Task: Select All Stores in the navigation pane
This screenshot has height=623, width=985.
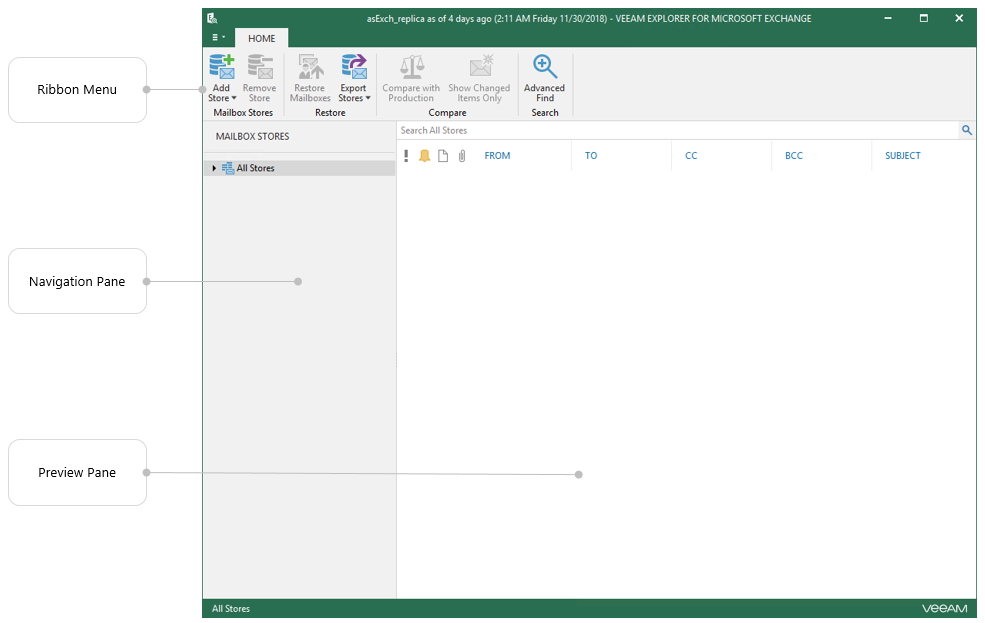Action: point(300,168)
